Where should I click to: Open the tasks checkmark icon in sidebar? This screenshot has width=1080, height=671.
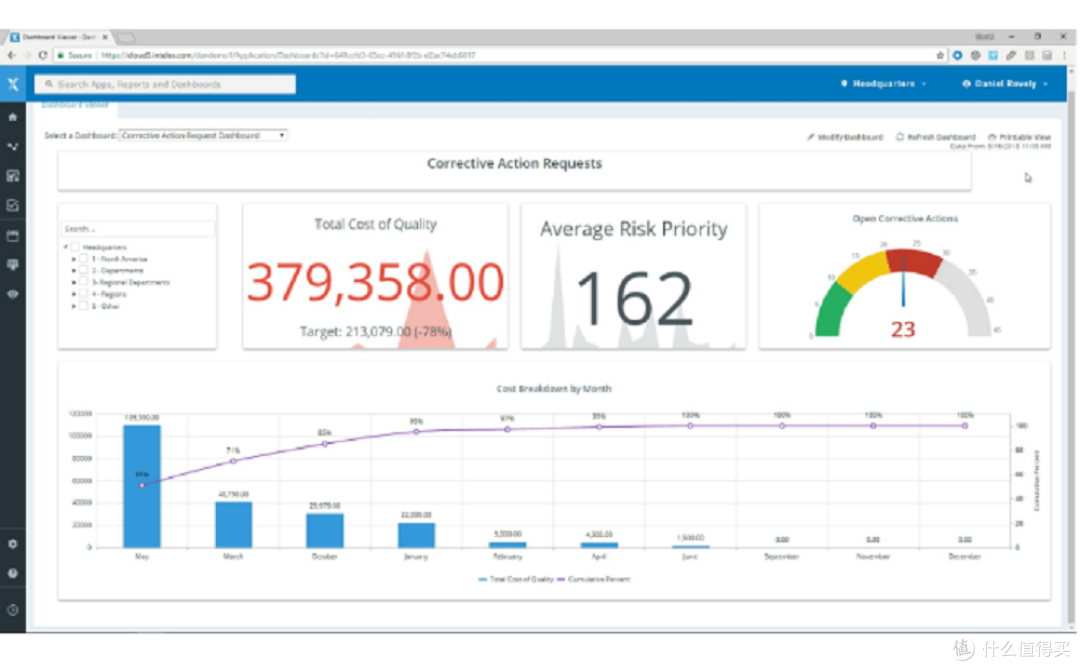12,205
